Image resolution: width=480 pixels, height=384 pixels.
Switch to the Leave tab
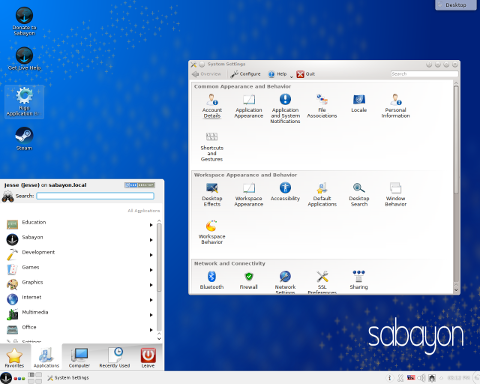point(148,357)
